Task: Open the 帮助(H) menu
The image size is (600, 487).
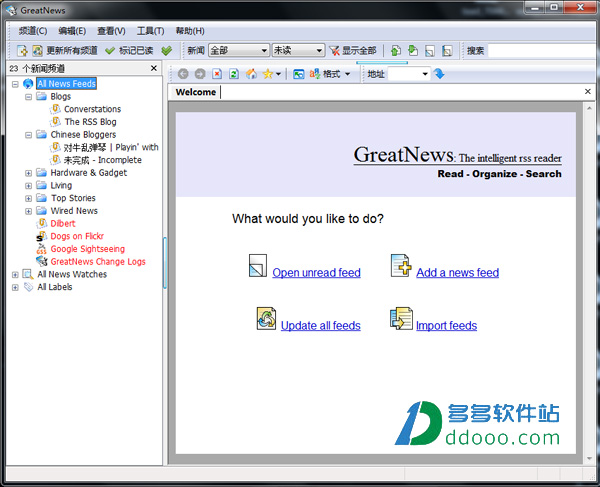Action: (x=190, y=31)
